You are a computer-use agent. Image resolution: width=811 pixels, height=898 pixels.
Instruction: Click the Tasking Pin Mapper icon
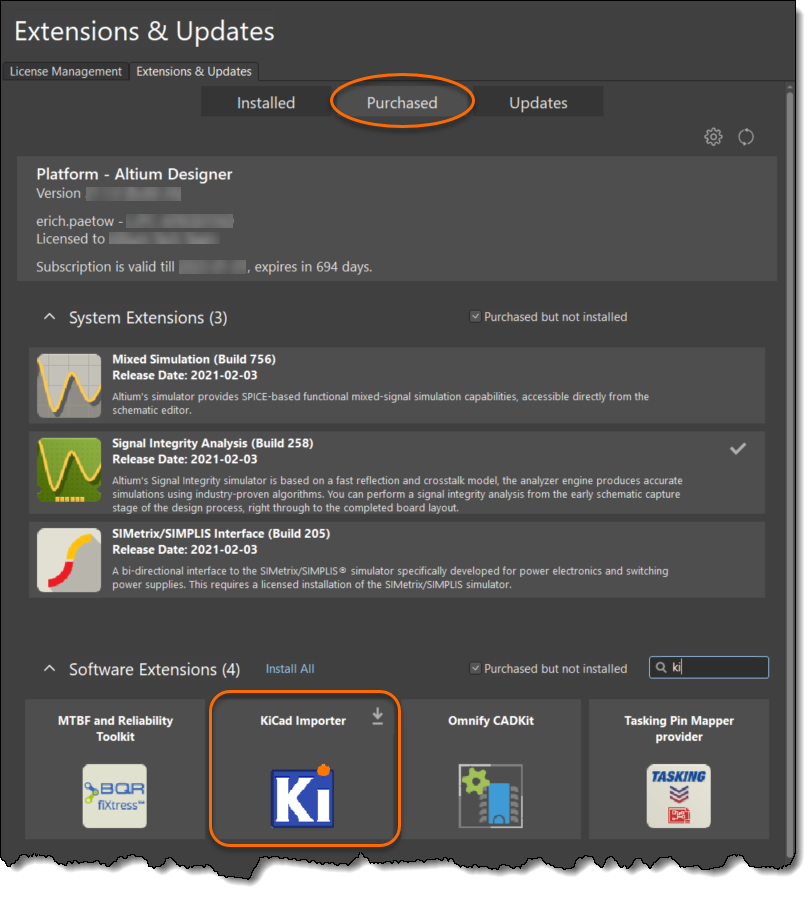[x=679, y=795]
